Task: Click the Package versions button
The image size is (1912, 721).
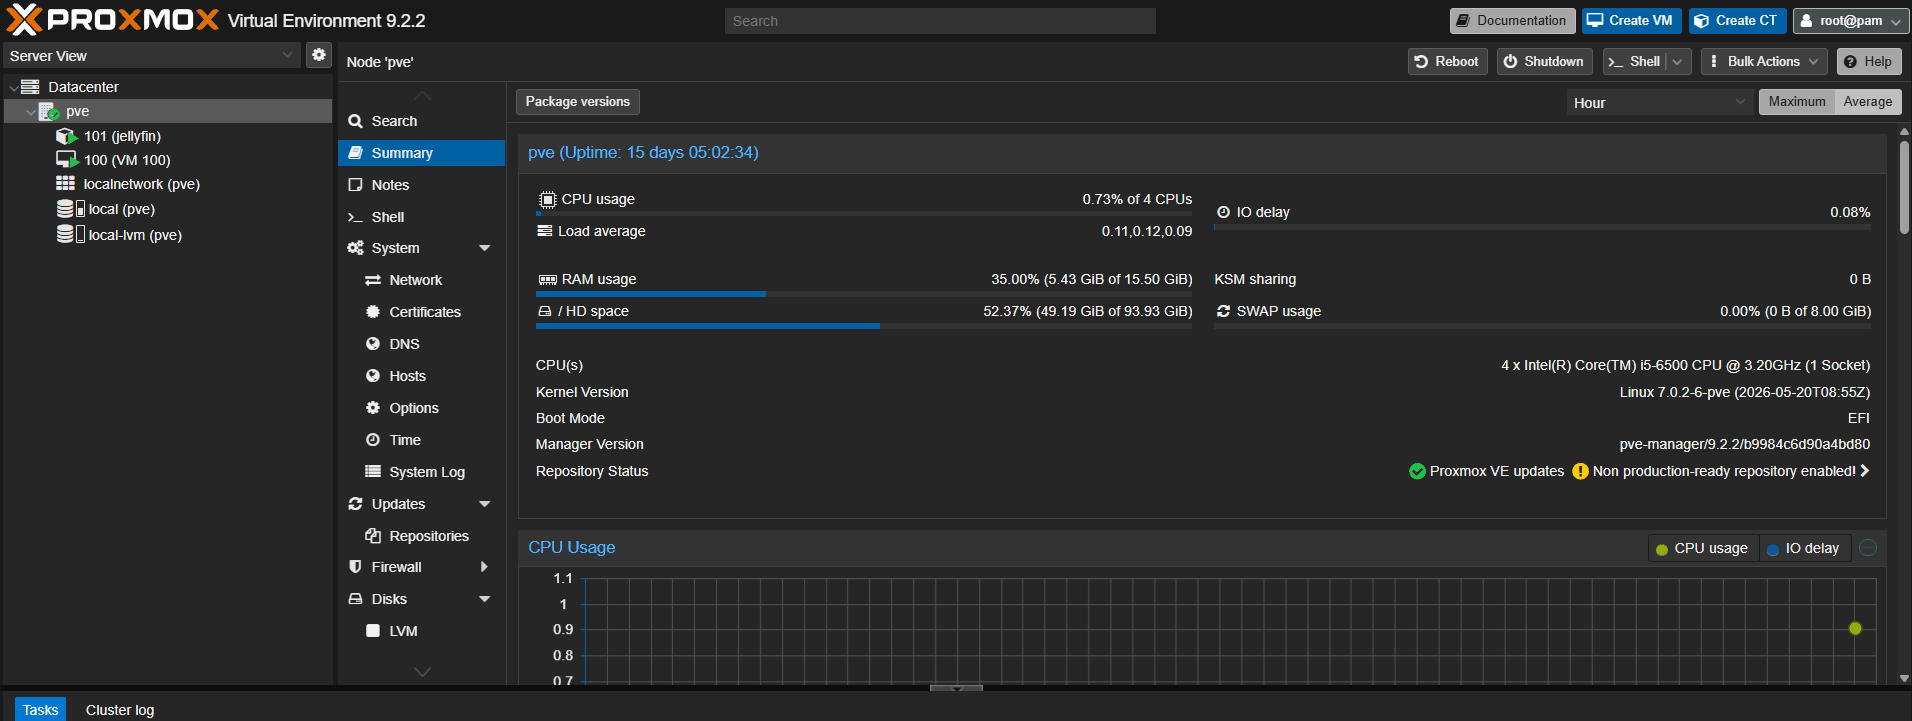Action: 577,102
